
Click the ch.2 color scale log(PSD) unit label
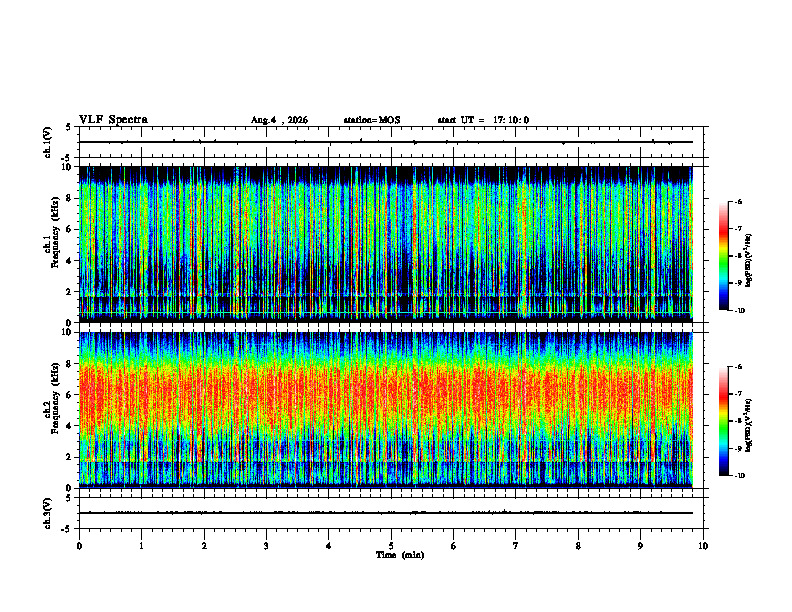[x=750, y=425]
